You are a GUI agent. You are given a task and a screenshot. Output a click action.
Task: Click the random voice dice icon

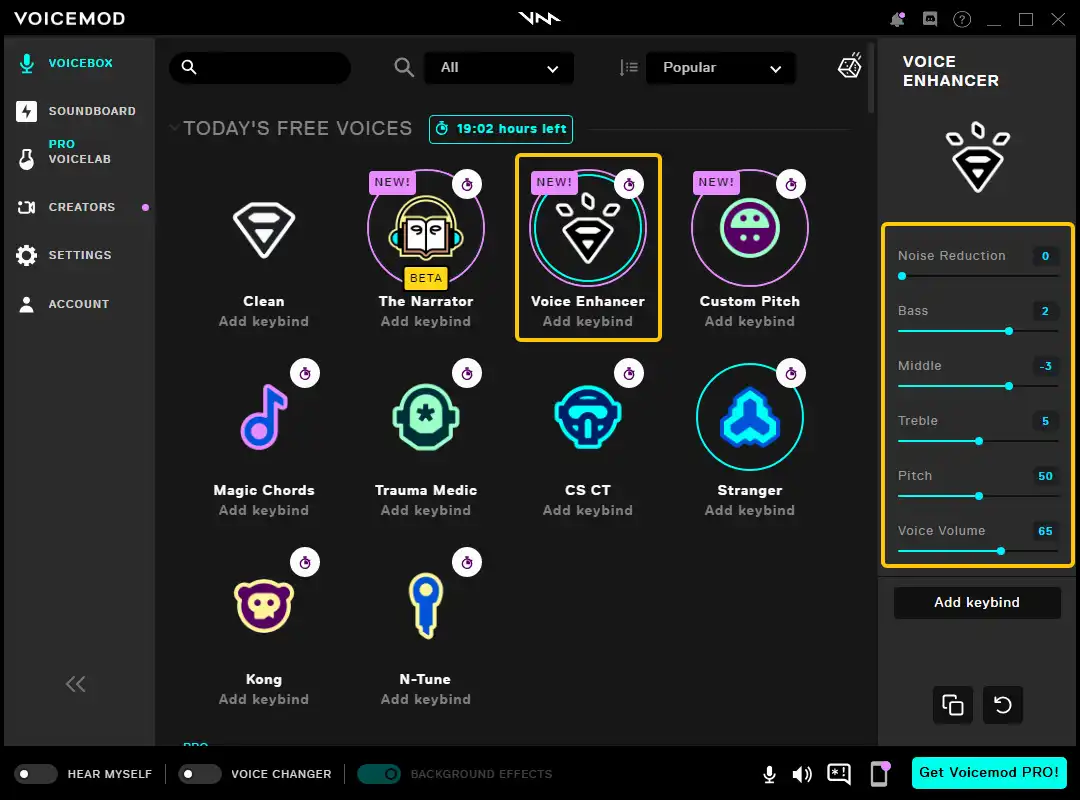click(850, 66)
